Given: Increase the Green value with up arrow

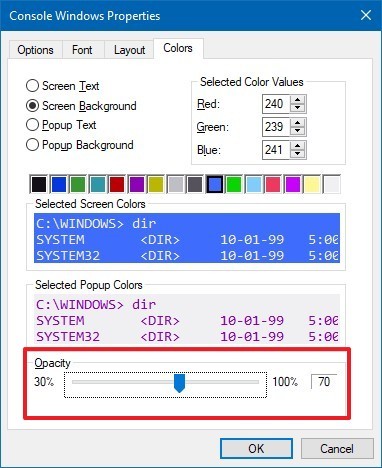Looking at the screenshot, I should [x=298, y=123].
